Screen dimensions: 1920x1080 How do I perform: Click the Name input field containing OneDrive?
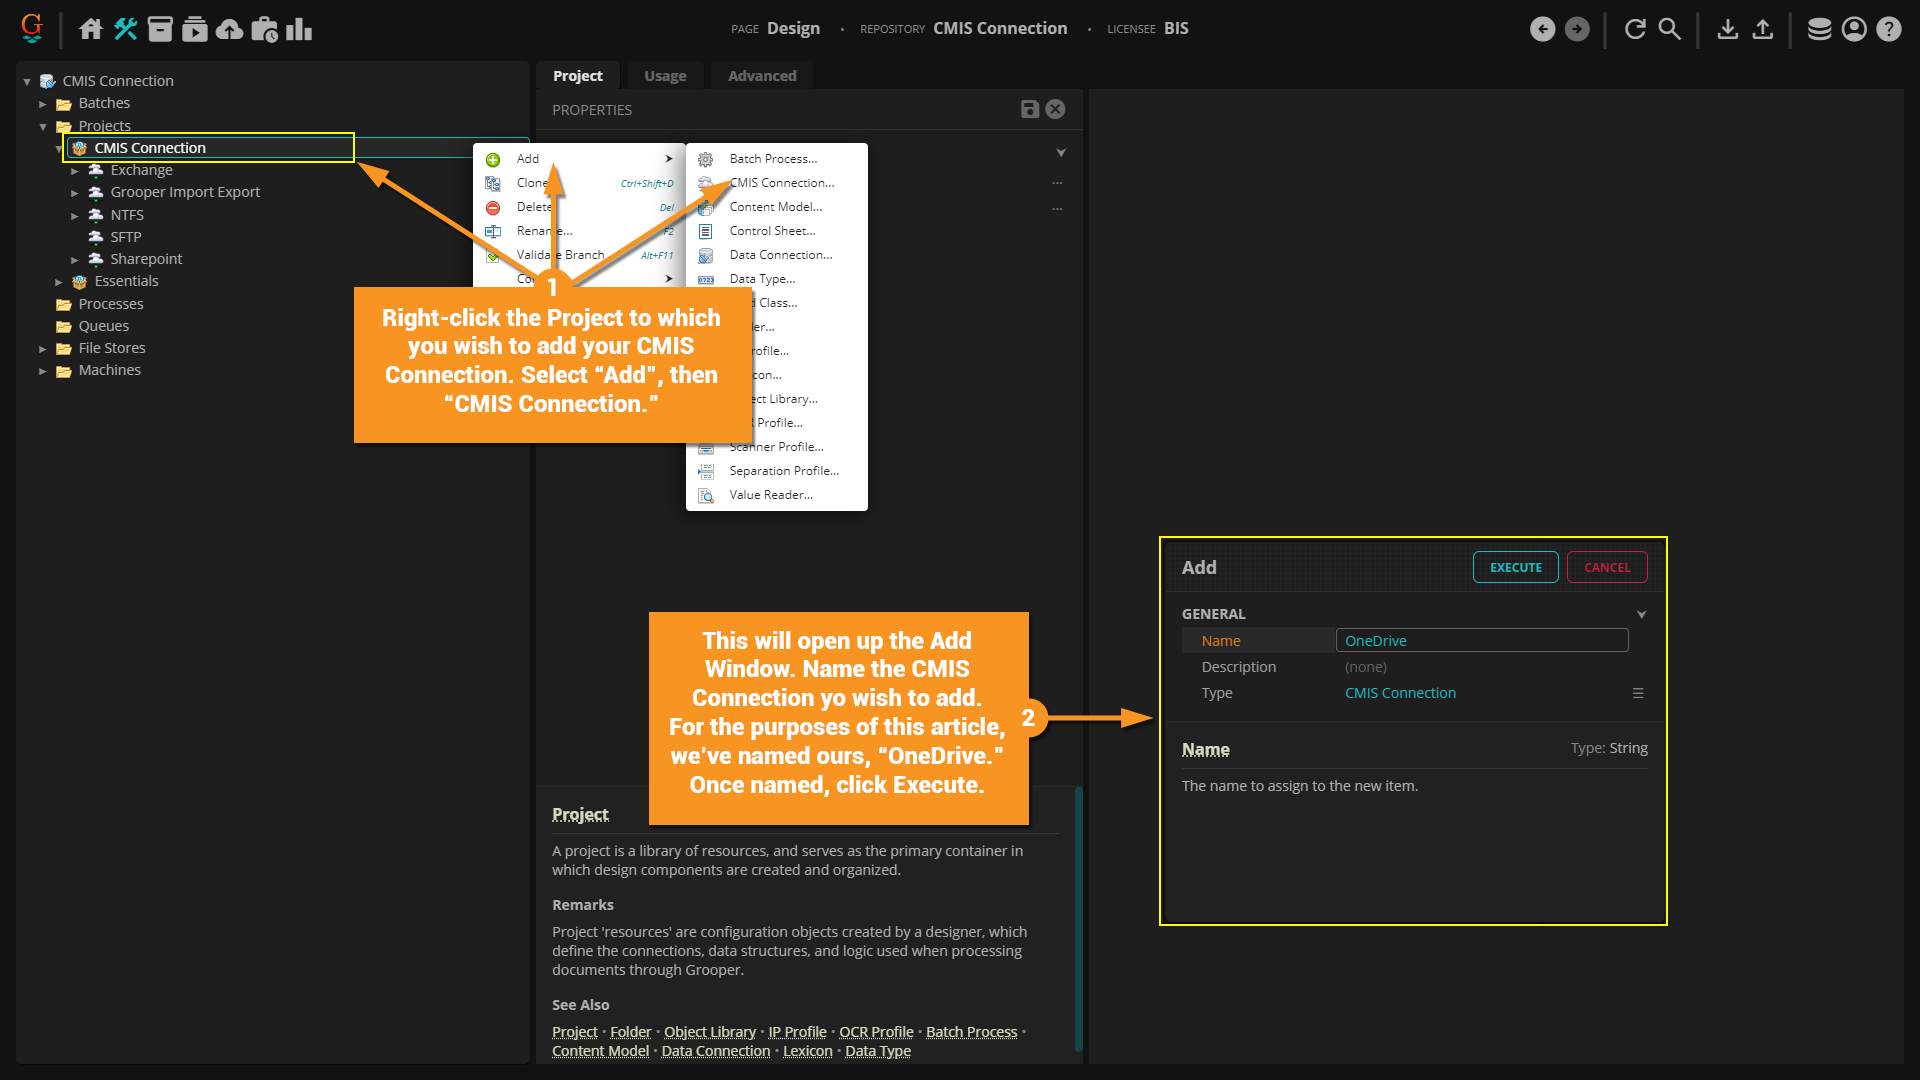point(1481,641)
